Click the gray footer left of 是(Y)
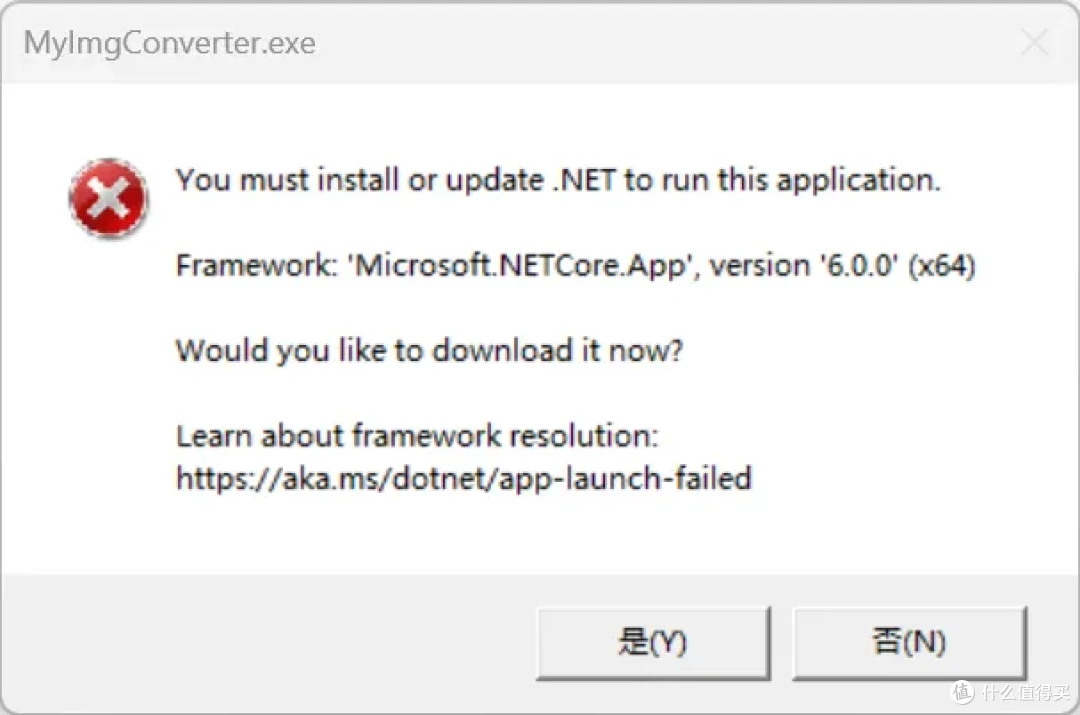This screenshot has height=715, width=1080. (x=269, y=643)
